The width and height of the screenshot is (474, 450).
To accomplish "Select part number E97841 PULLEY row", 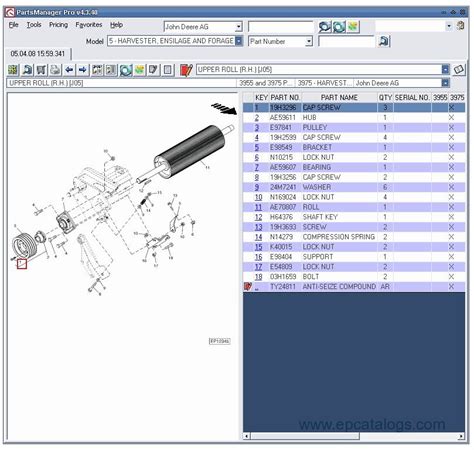I will pyautogui.click(x=354, y=128).
